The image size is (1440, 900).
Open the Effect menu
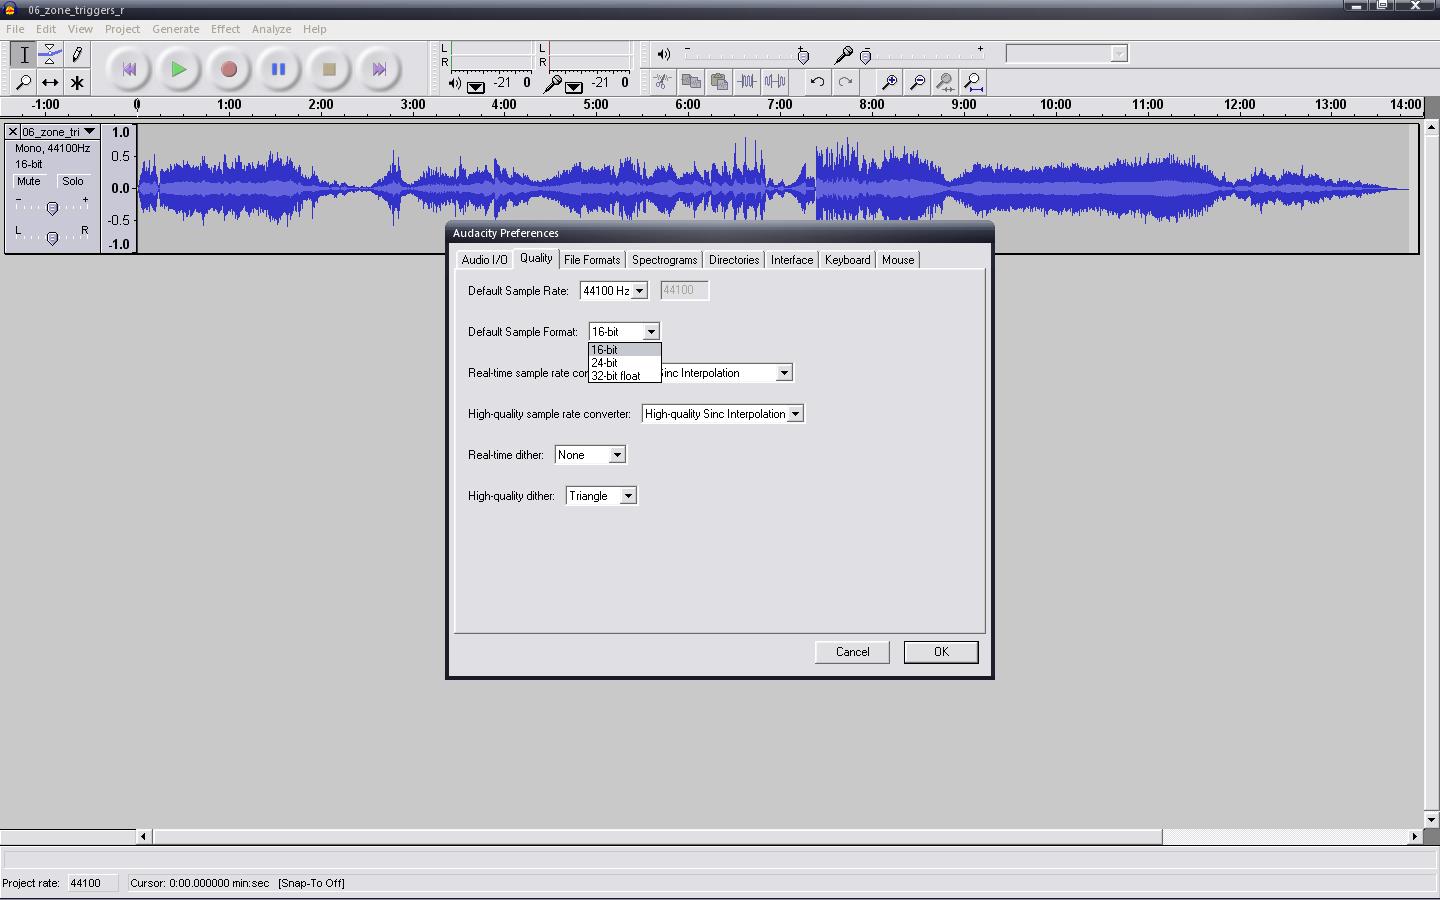225,29
